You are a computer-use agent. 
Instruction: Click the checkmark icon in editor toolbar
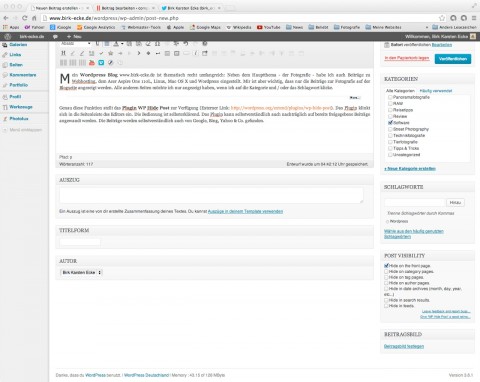(x=101, y=53)
